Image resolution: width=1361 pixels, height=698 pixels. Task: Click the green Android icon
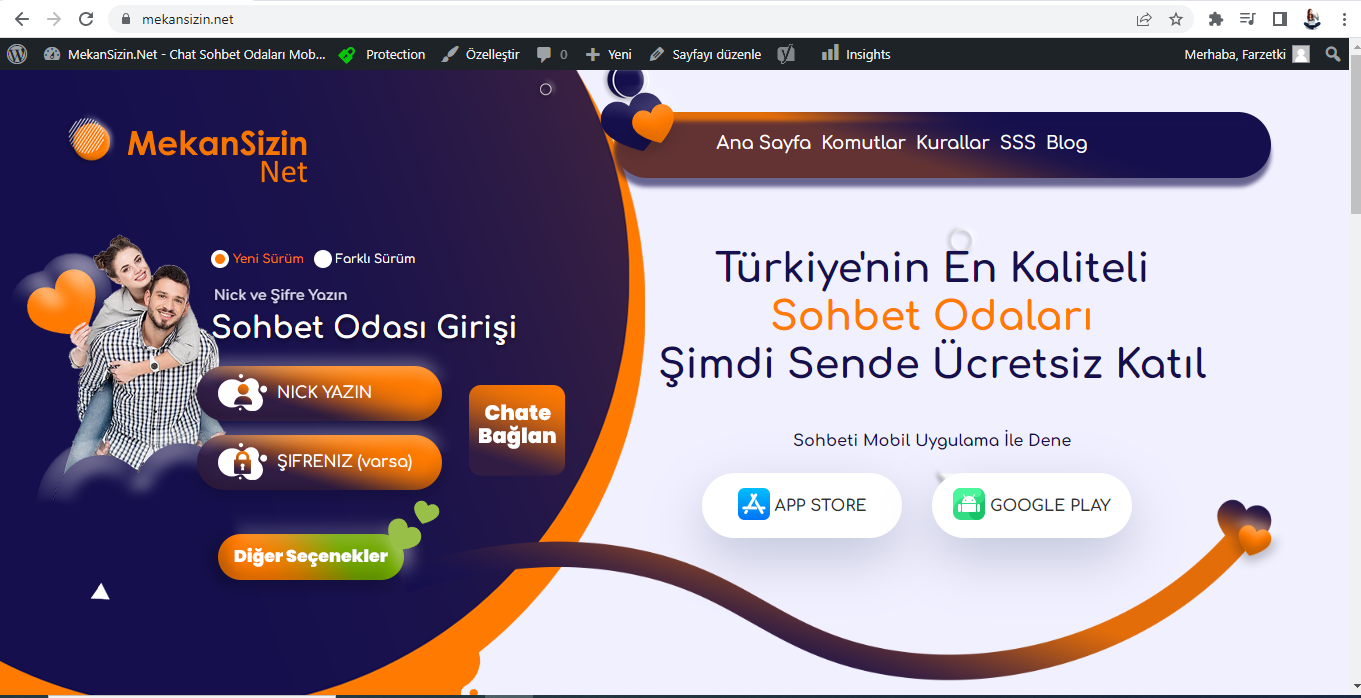[969, 504]
